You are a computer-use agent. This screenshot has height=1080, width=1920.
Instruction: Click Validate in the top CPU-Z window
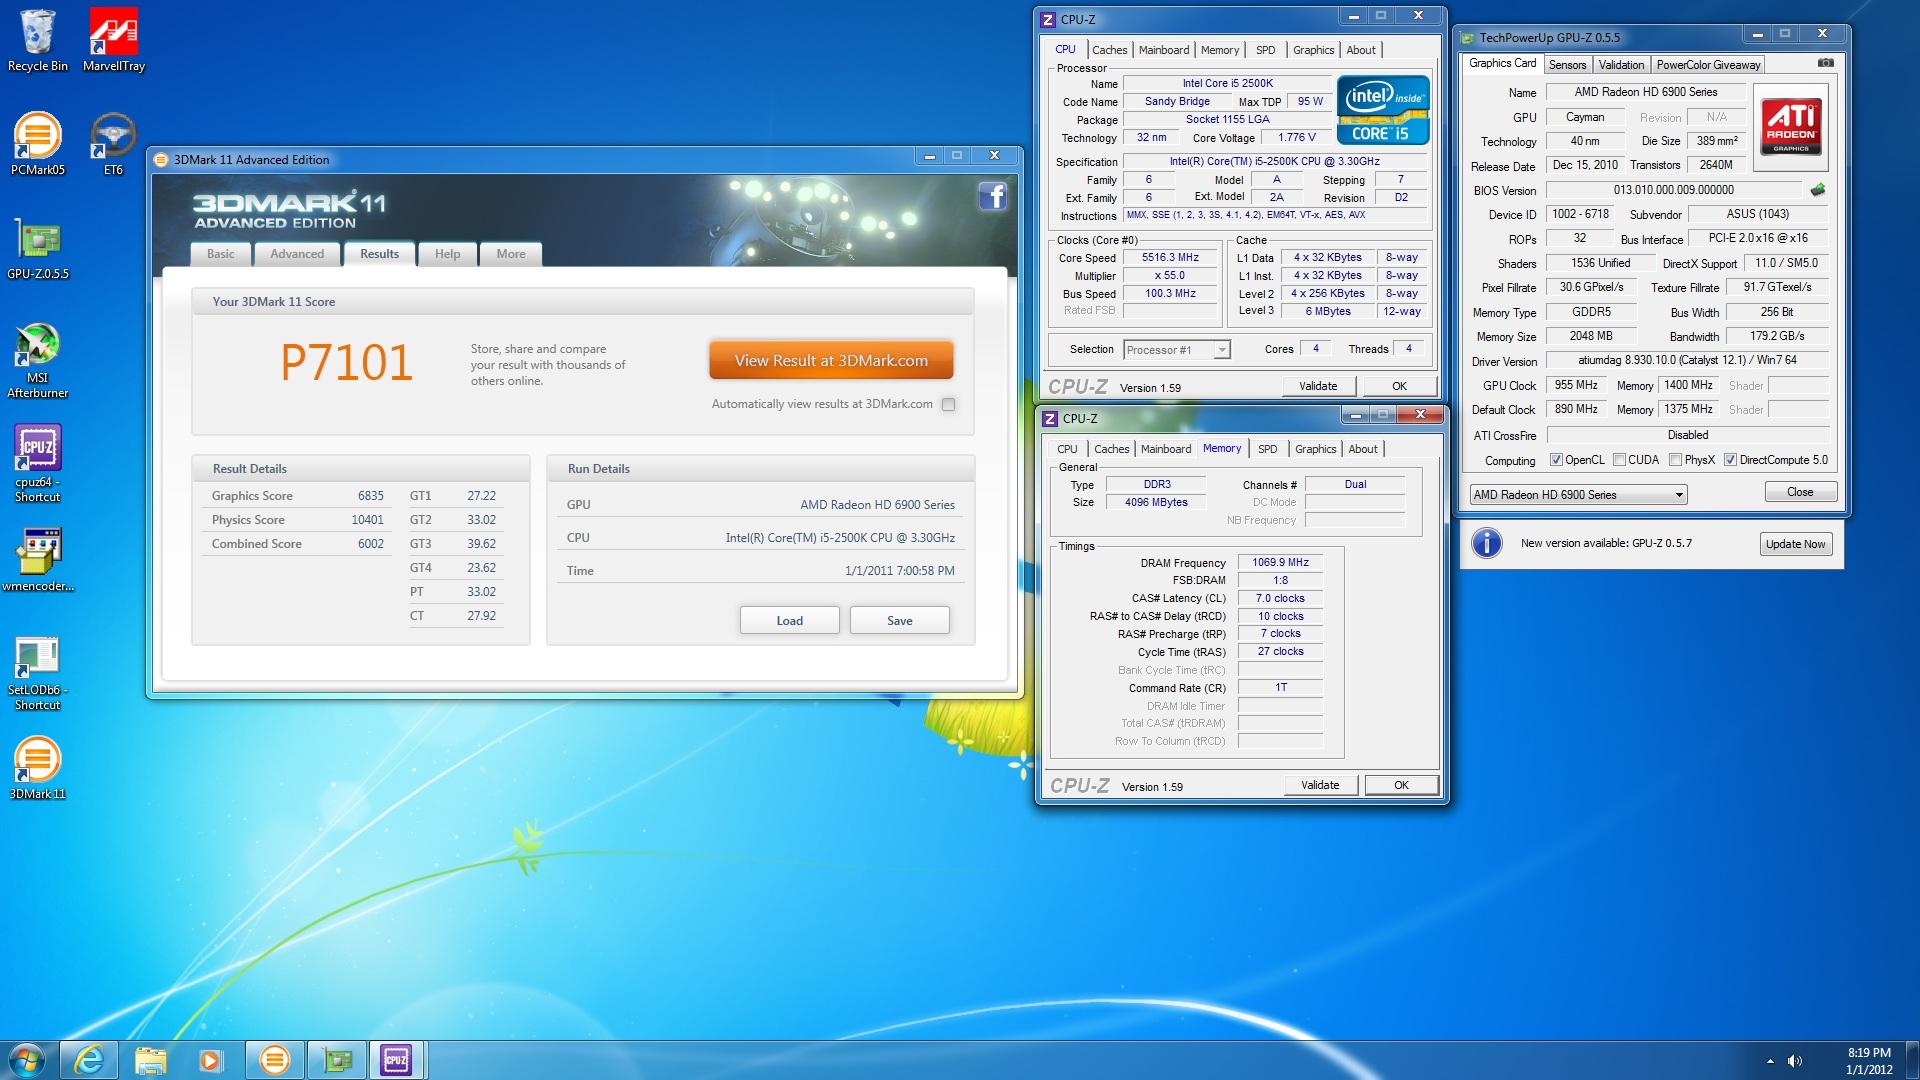[x=1317, y=386]
